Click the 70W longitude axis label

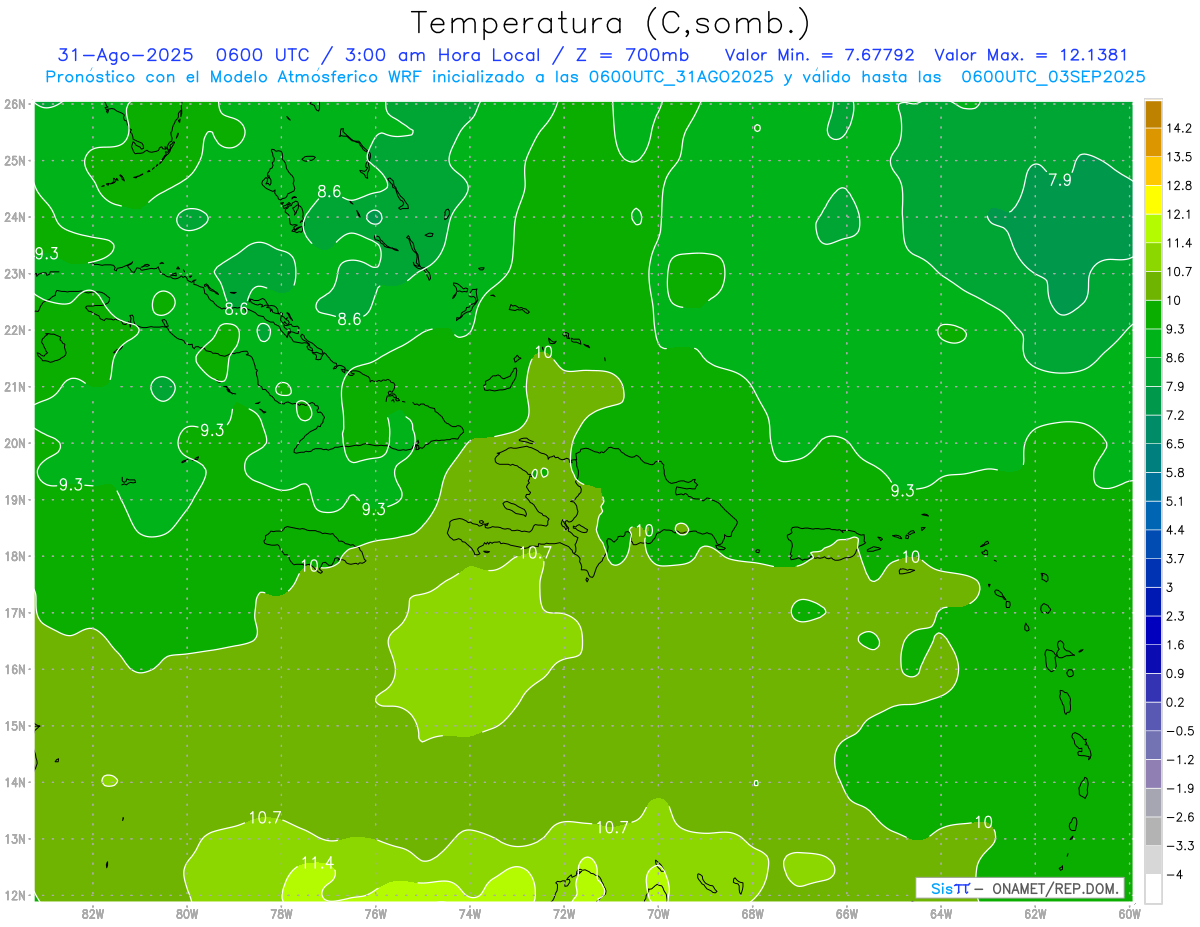point(658,912)
